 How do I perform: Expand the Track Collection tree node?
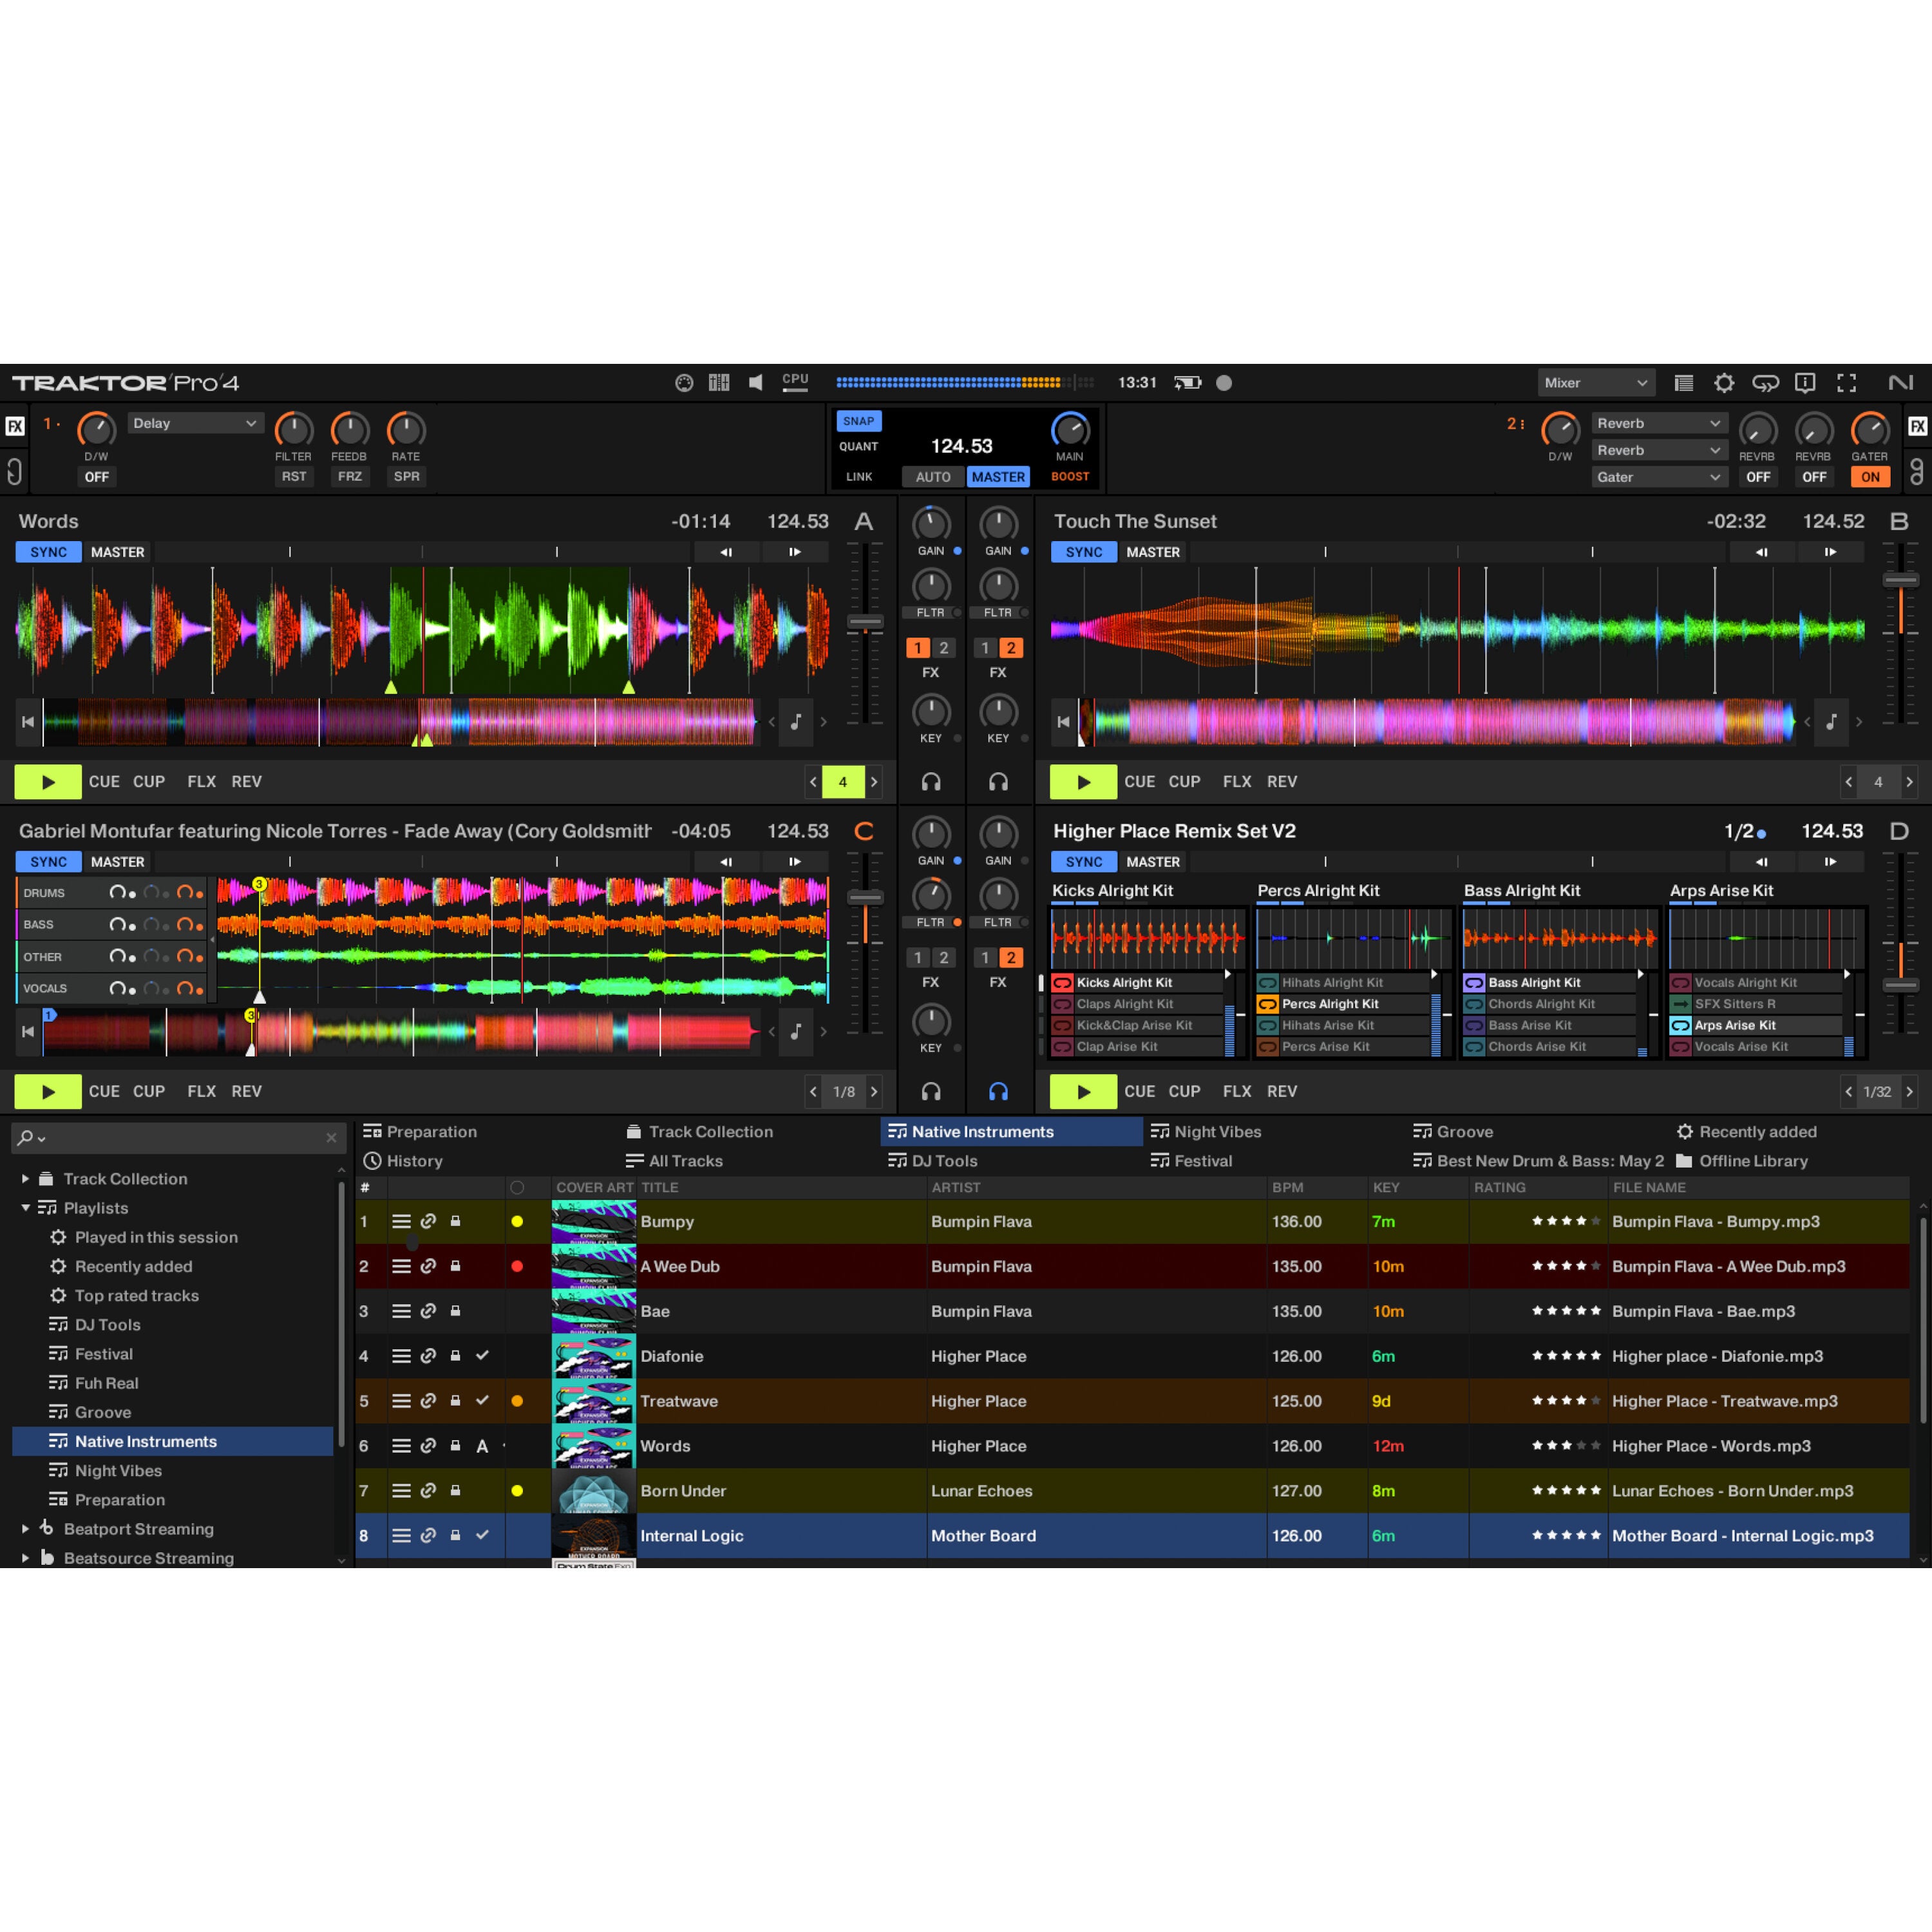(25, 1179)
